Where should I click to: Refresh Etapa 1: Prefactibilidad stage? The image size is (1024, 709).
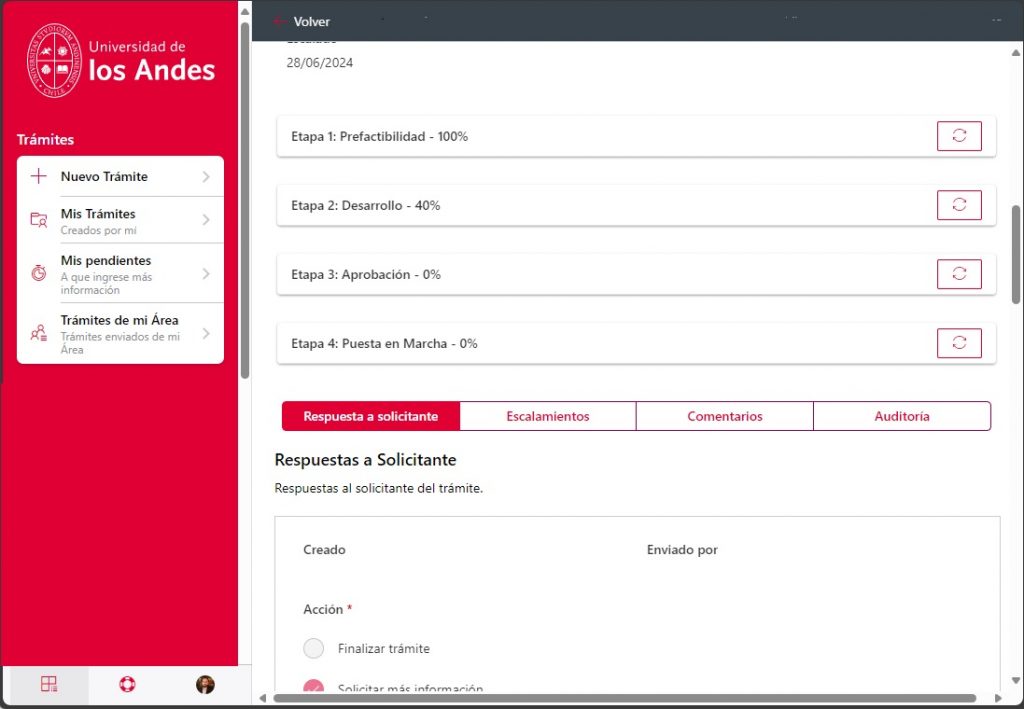point(959,136)
